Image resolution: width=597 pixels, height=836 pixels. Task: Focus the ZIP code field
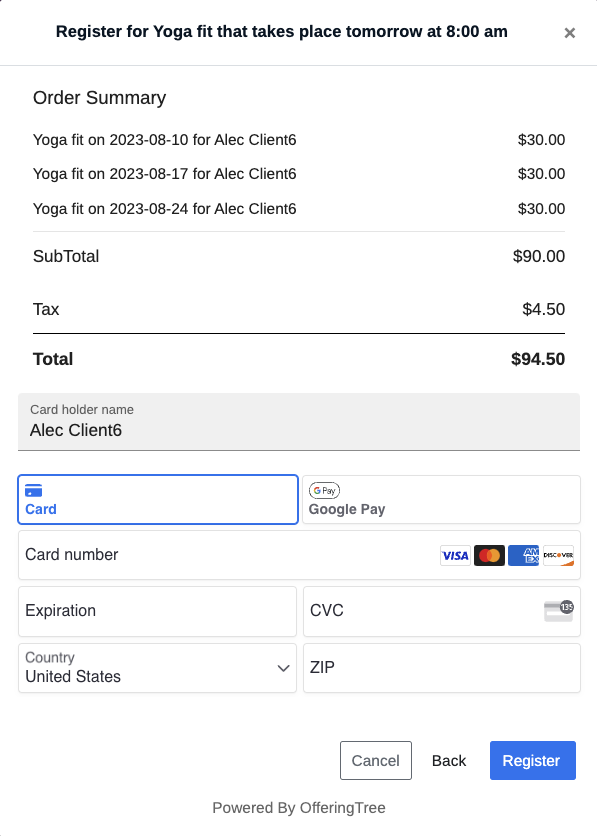click(x=442, y=668)
